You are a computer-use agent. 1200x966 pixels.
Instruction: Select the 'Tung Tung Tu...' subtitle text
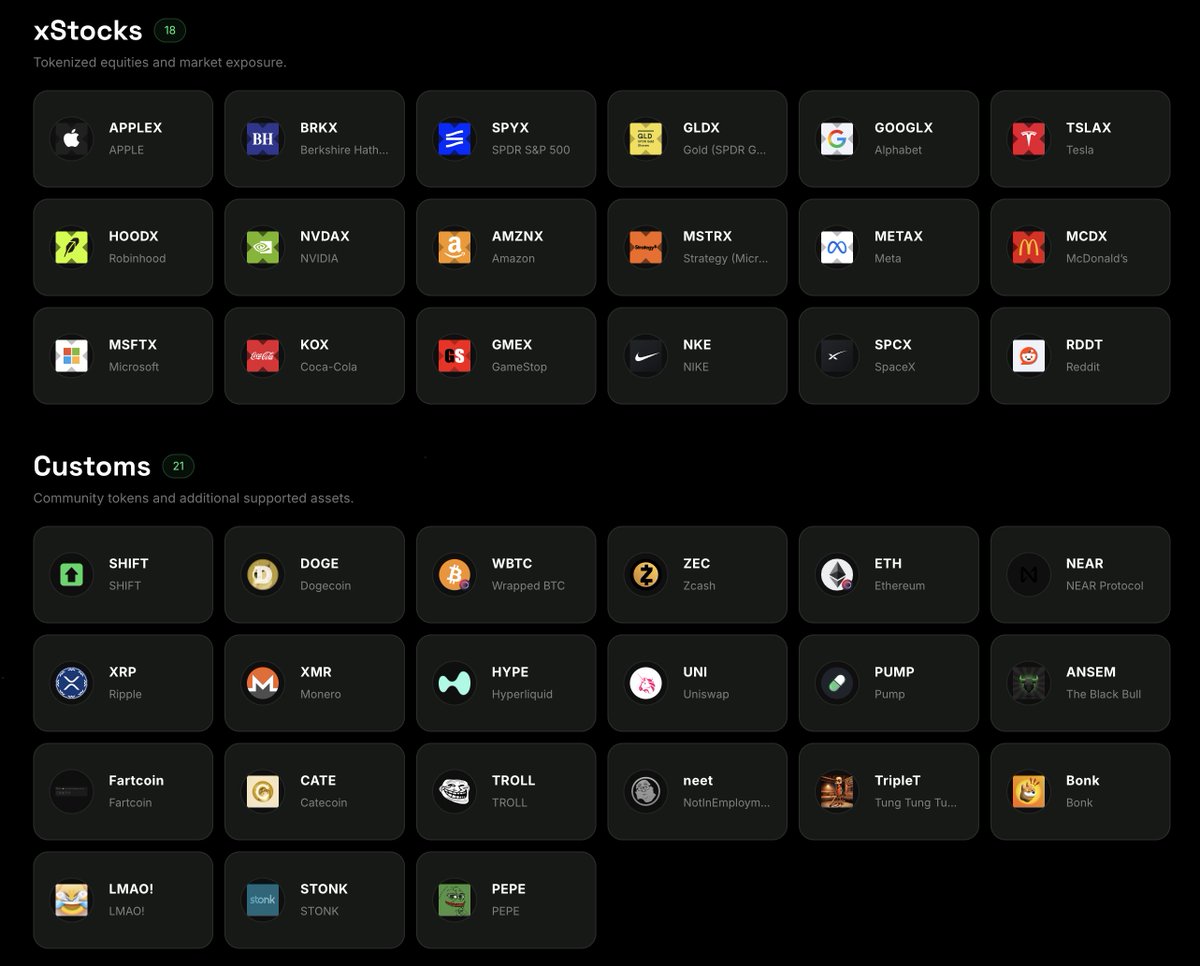pos(915,803)
